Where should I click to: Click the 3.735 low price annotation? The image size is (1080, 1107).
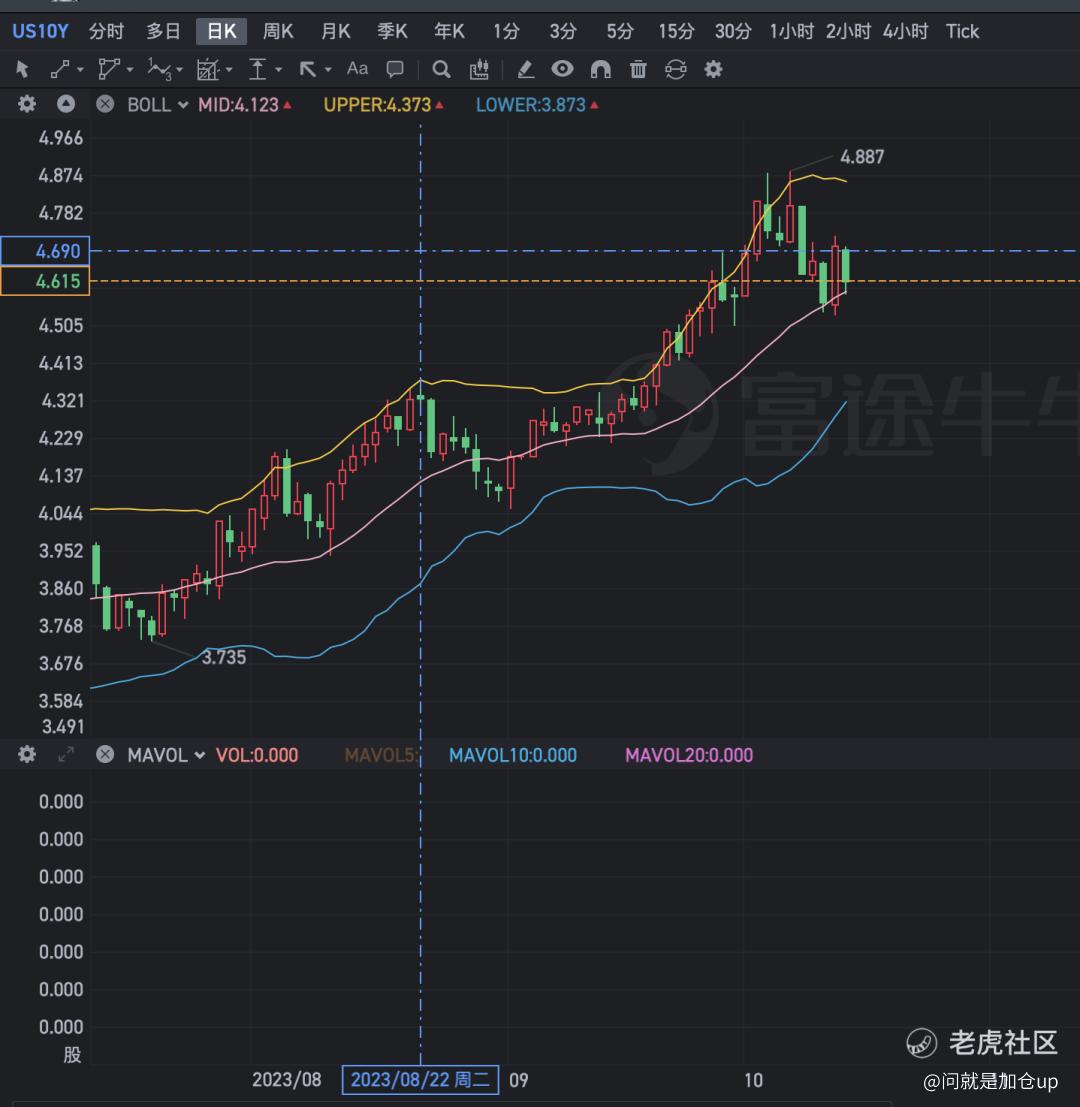coord(224,657)
